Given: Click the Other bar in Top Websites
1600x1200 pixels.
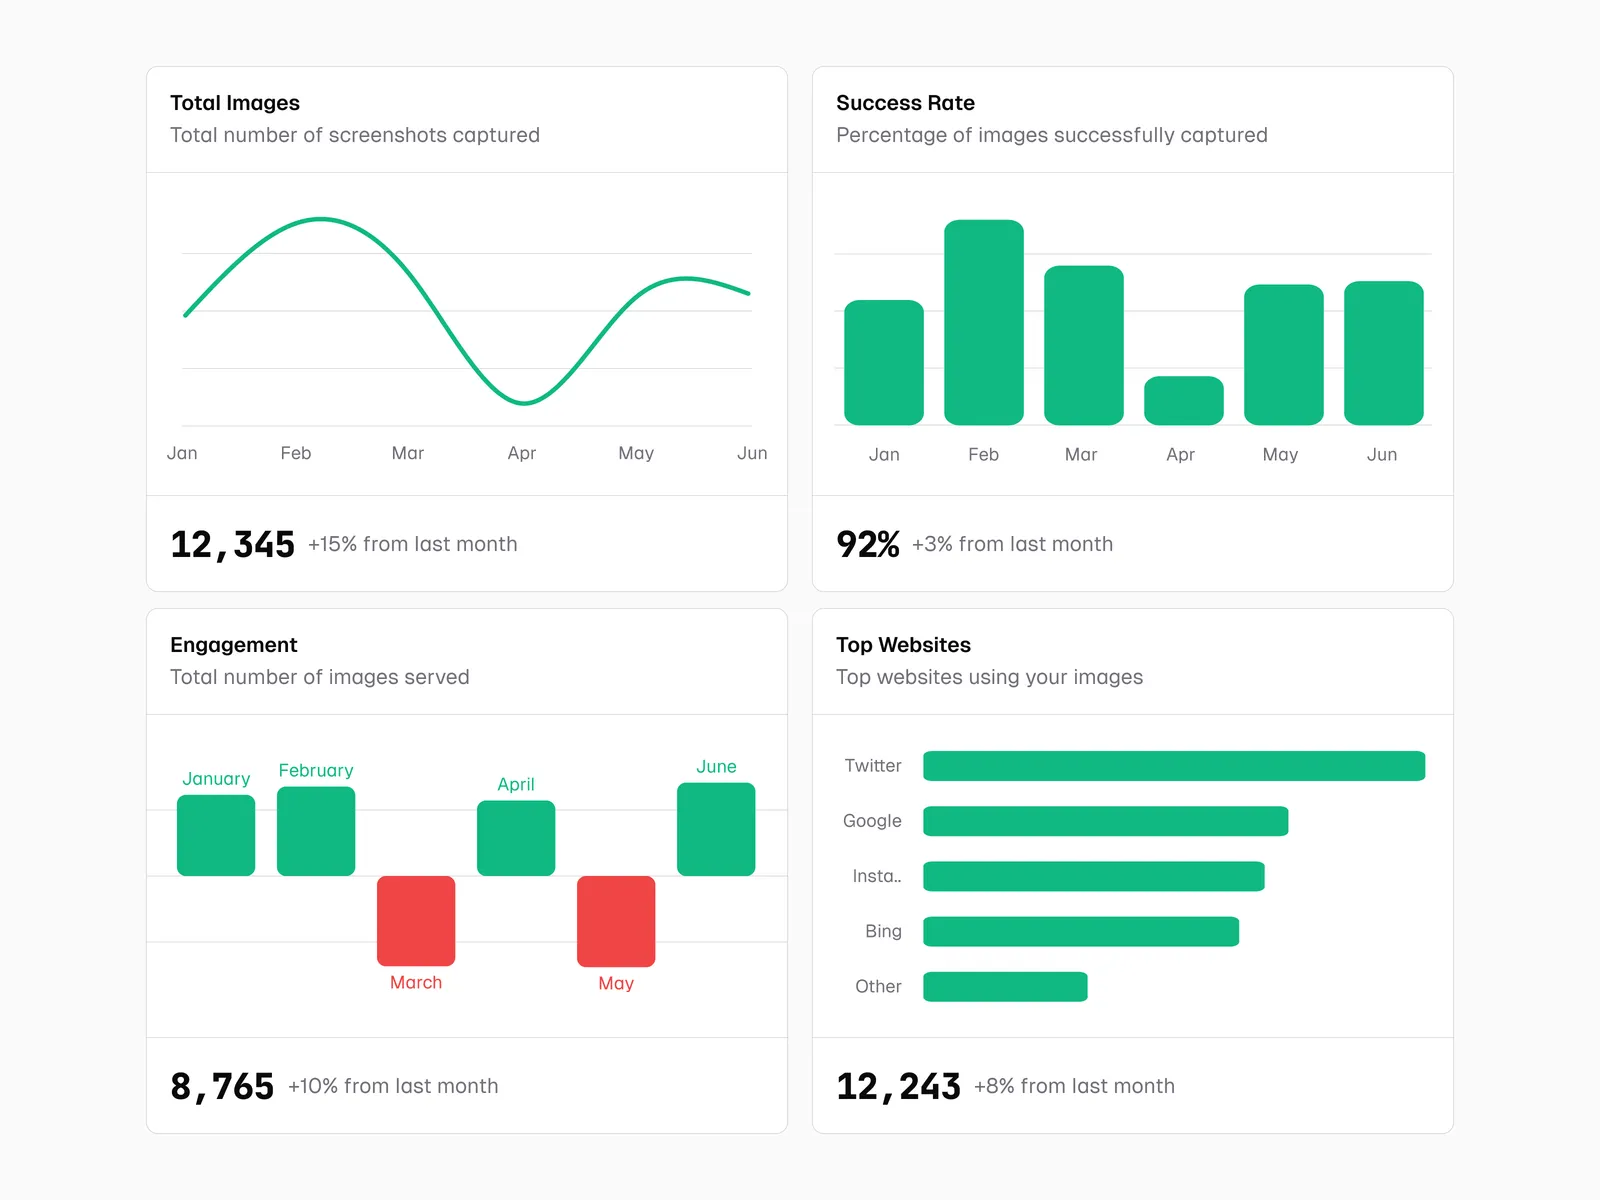Looking at the screenshot, I should (x=1004, y=986).
